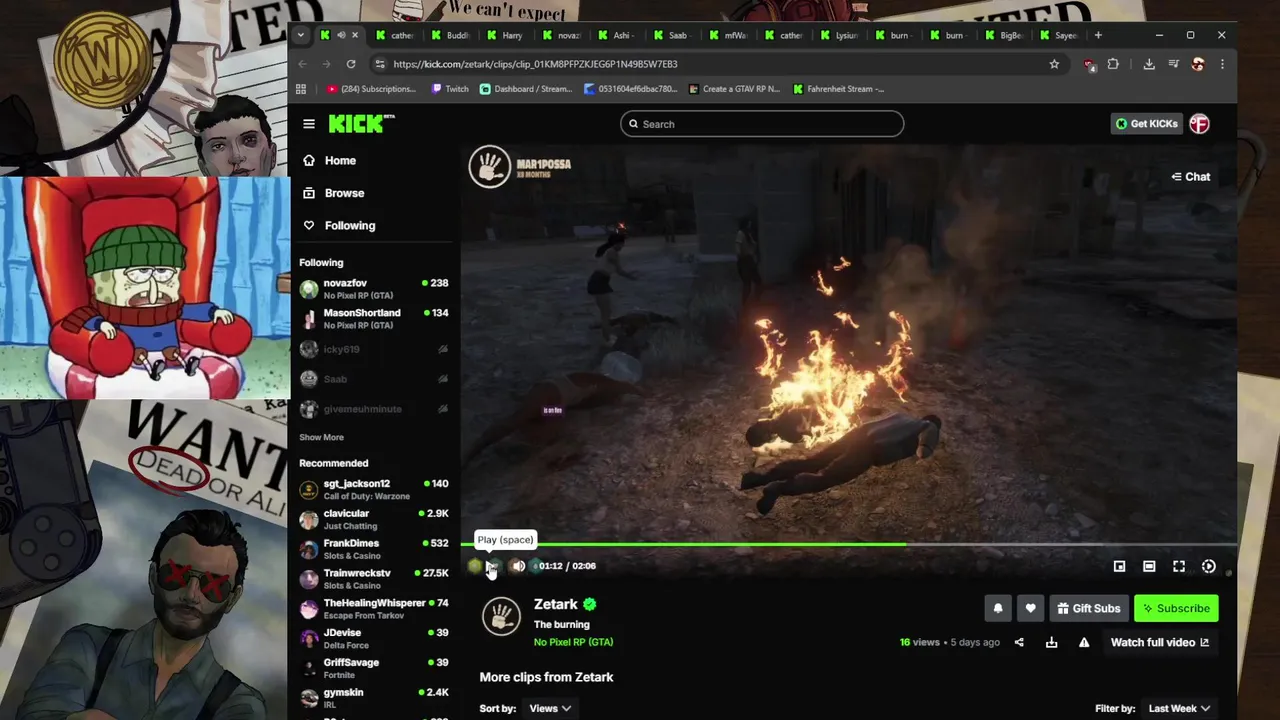Click the browser back arrow

pos(303,64)
